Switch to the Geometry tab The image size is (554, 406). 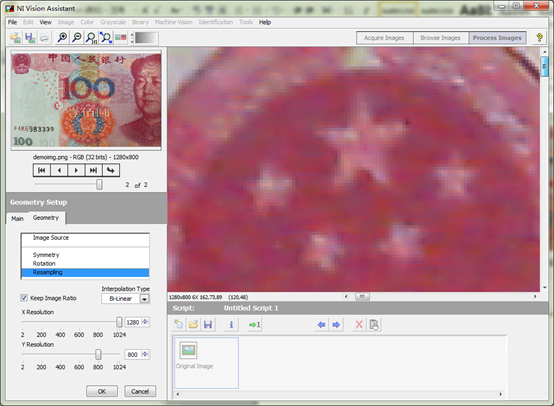[46, 218]
